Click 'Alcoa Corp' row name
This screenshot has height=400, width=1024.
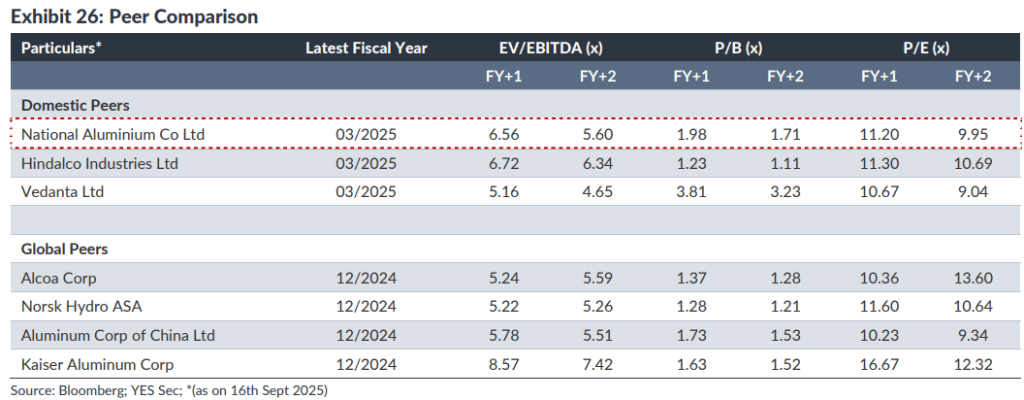point(59,278)
